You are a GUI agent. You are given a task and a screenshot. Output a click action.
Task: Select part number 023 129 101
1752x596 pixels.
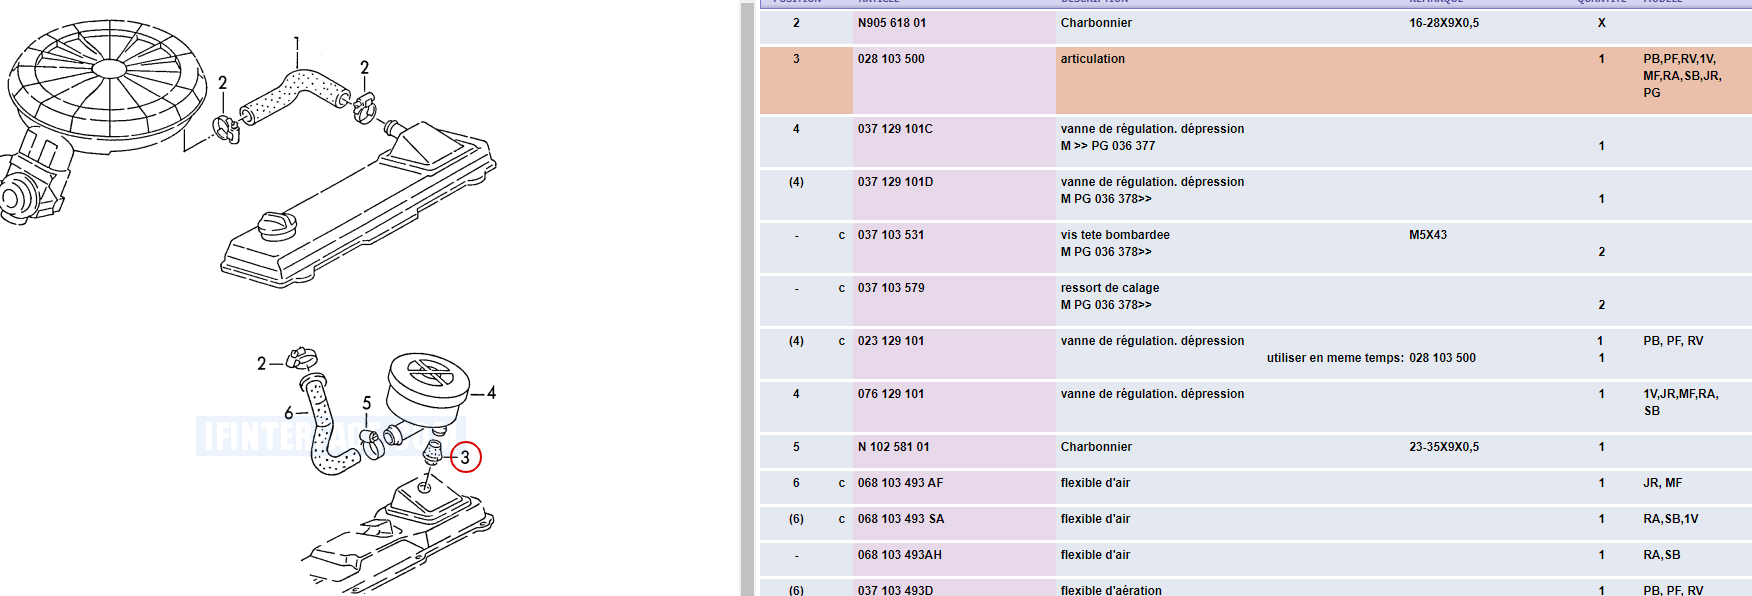coord(890,341)
